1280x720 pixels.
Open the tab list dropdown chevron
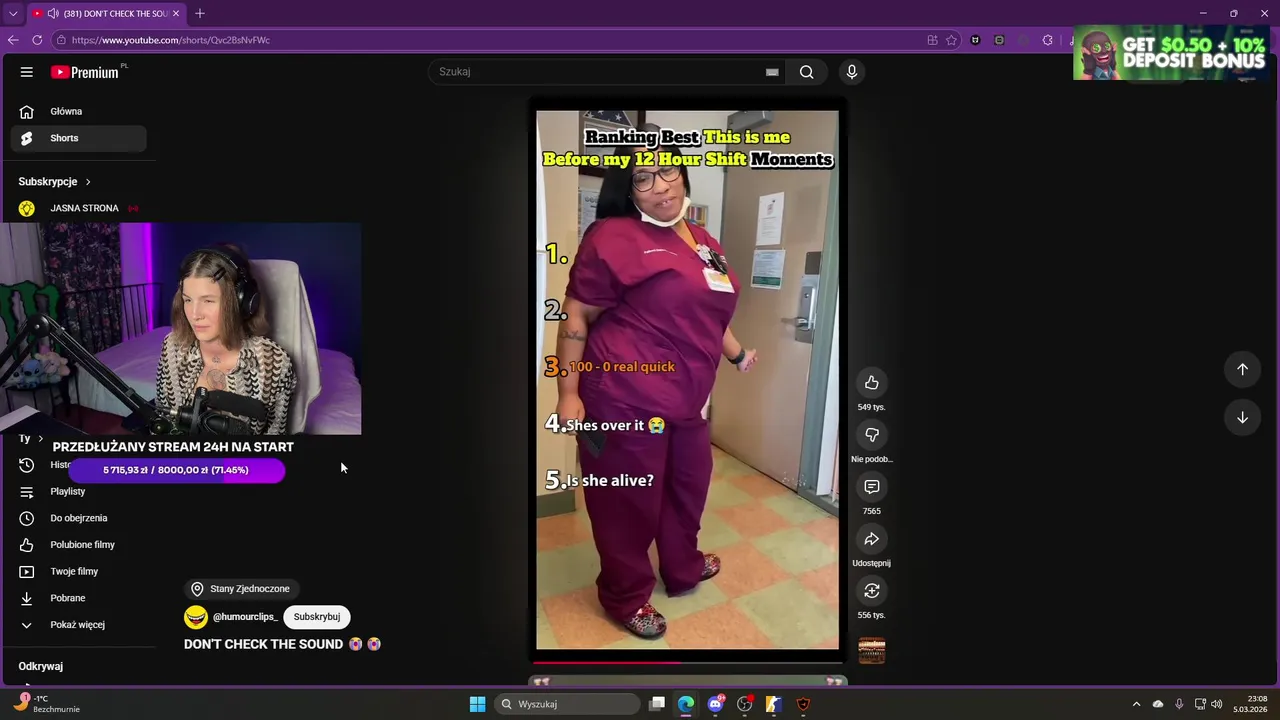click(13, 13)
